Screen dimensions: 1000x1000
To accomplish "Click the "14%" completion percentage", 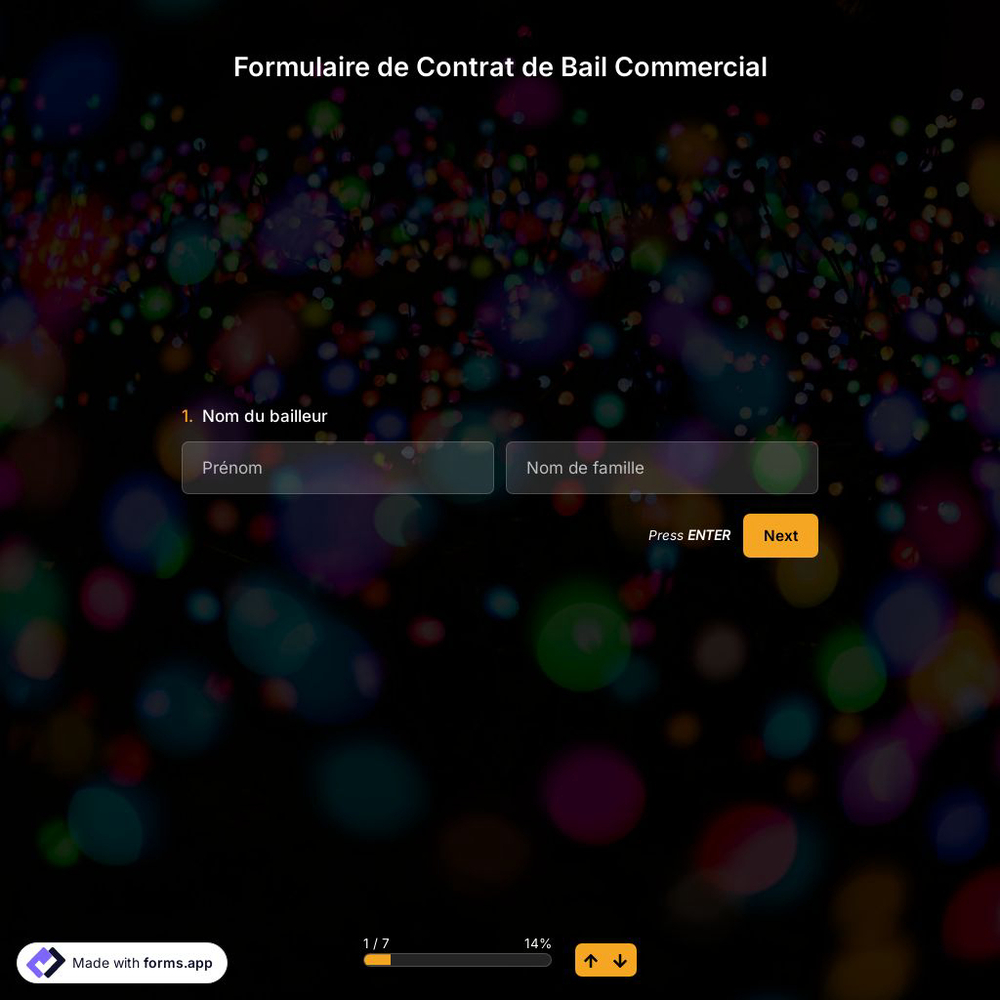I will [x=537, y=943].
